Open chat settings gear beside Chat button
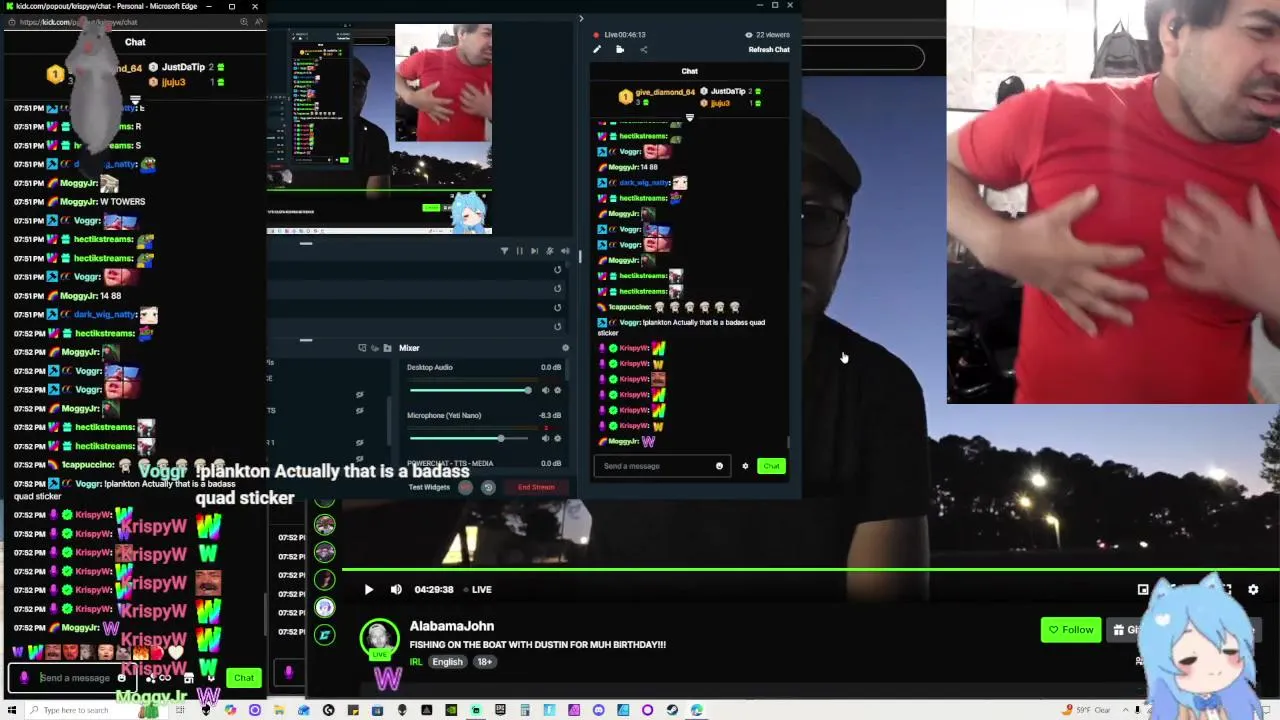This screenshot has height=720, width=1280. click(x=745, y=466)
